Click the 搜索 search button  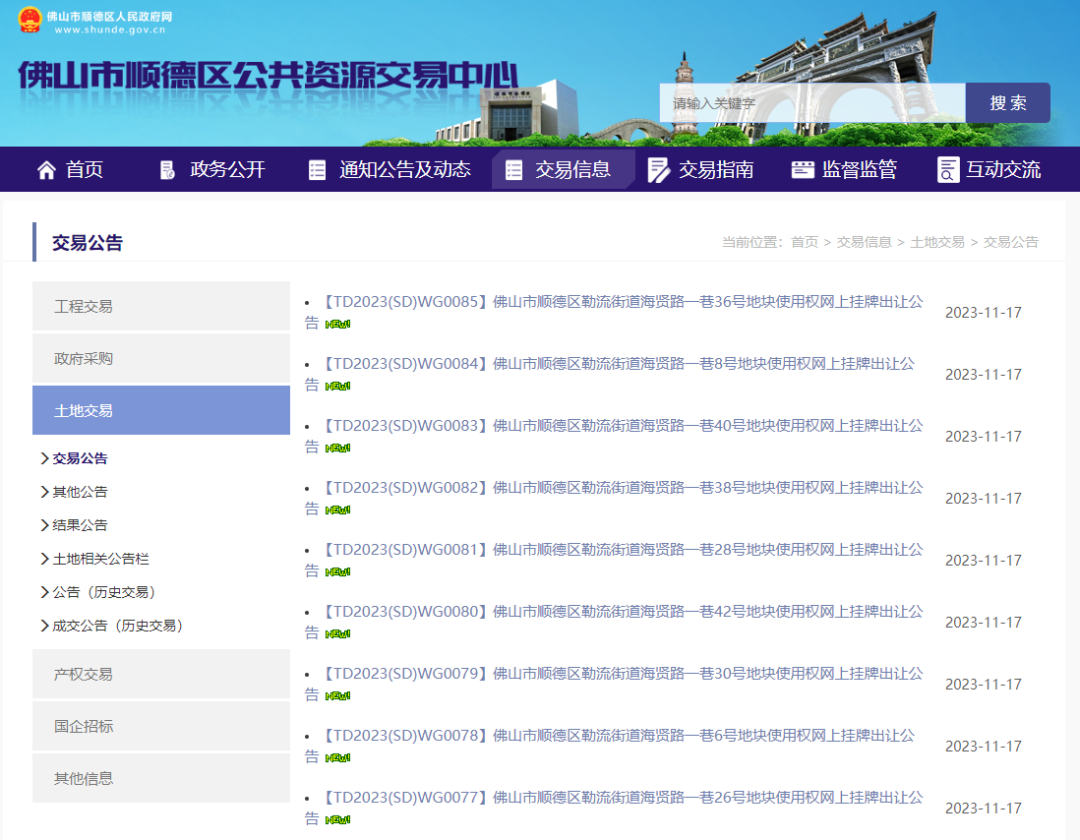click(x=1008, y=103)
